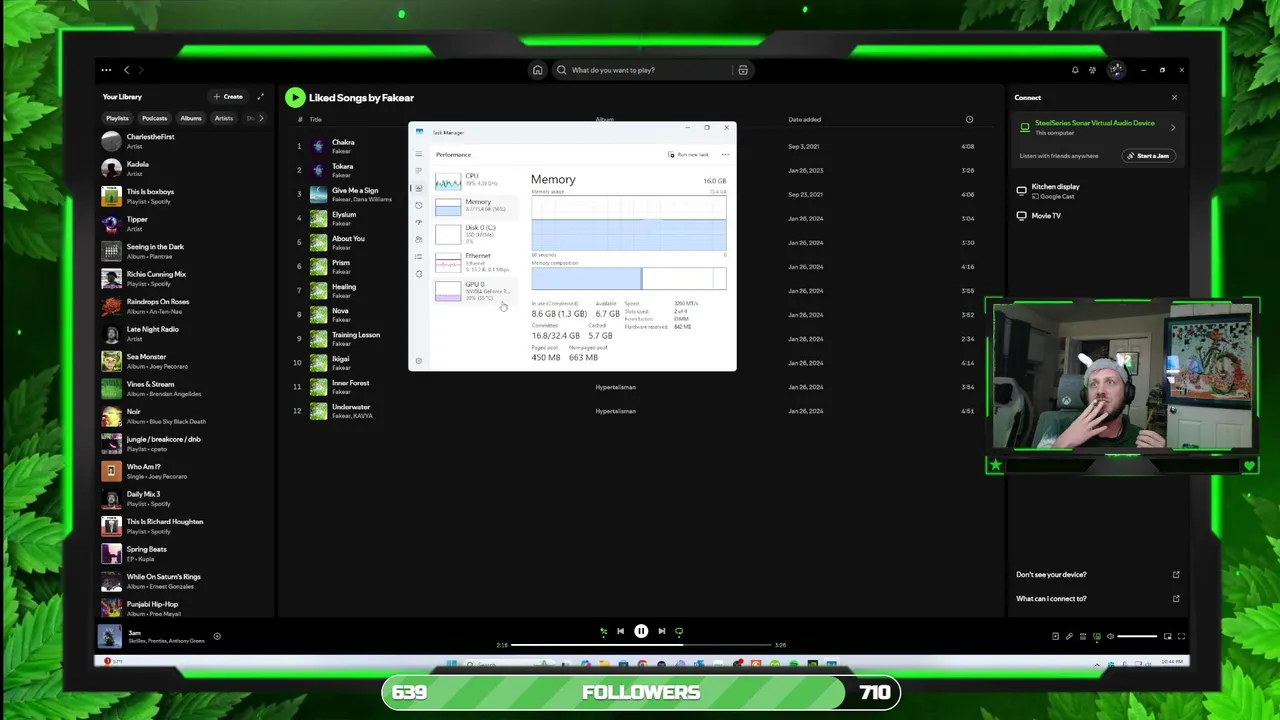Open the play queue icon

click(1083, 636)
